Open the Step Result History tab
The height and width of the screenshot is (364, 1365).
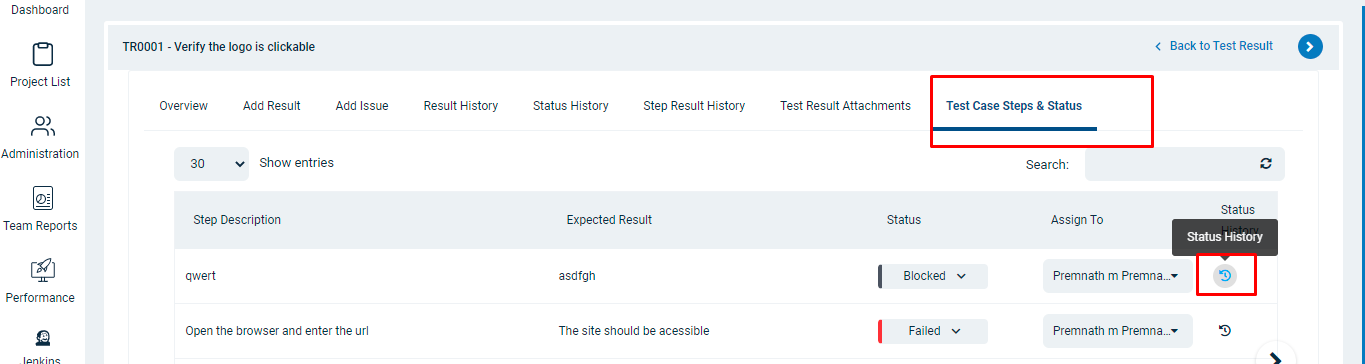pos(694,106)
